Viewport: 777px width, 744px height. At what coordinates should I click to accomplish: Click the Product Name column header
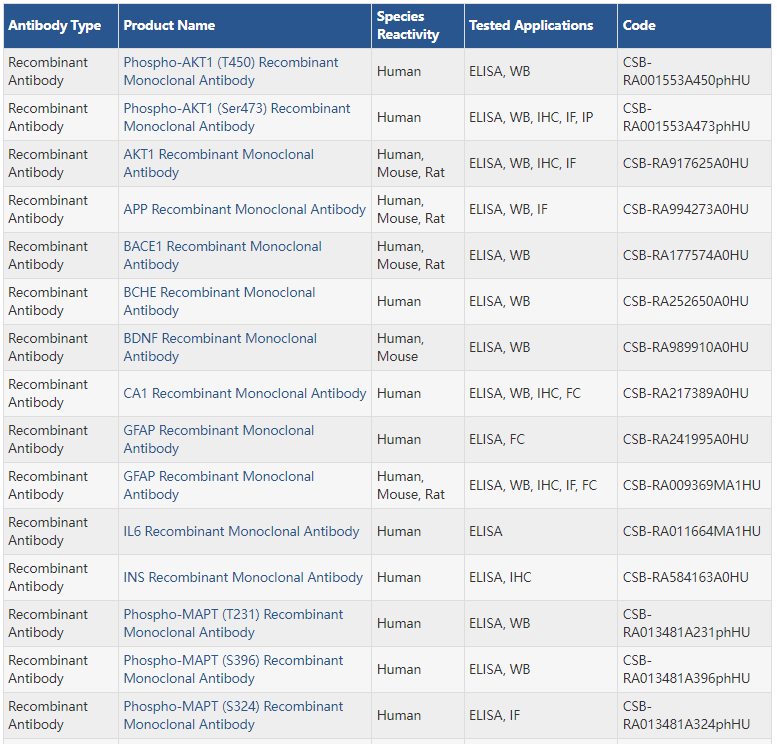click(x=169, y=26)
